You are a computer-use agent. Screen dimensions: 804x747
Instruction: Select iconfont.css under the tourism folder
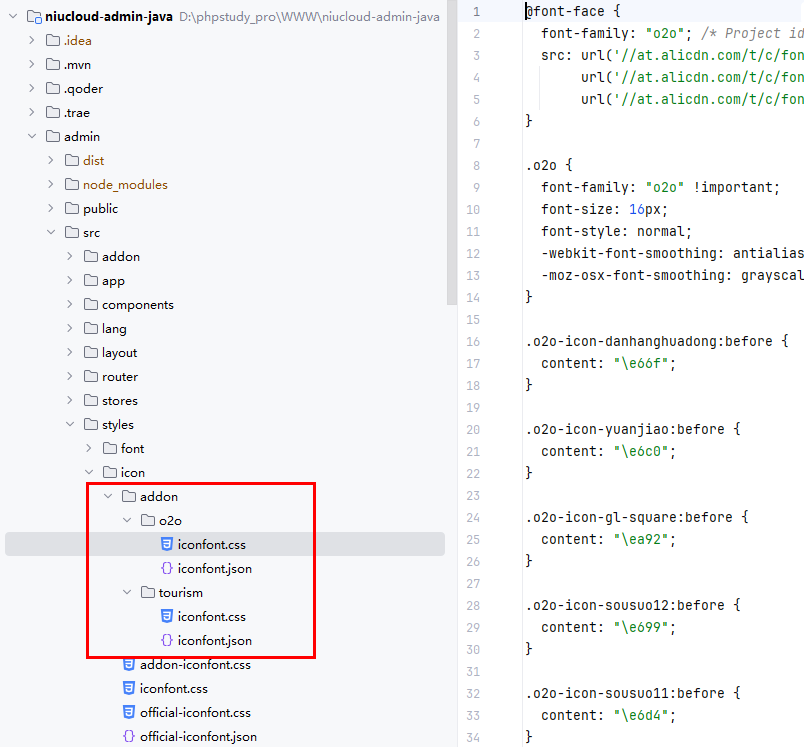[211, 617]
